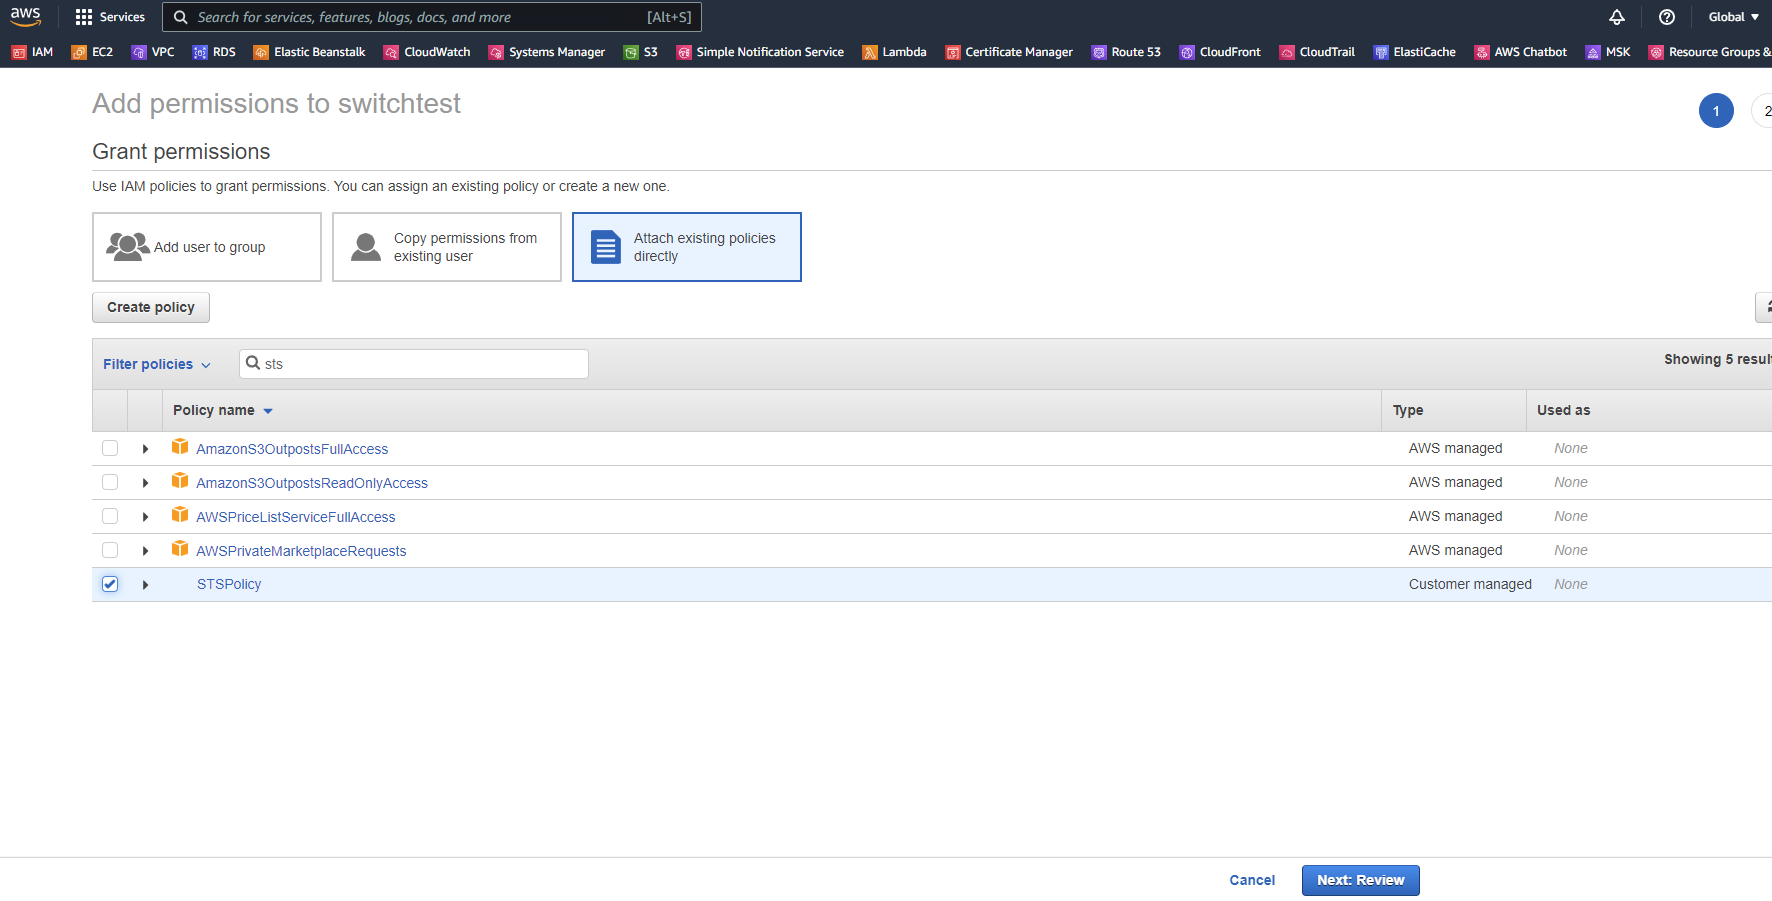Select Copy permissions from existing user

(x=447, y=247)
